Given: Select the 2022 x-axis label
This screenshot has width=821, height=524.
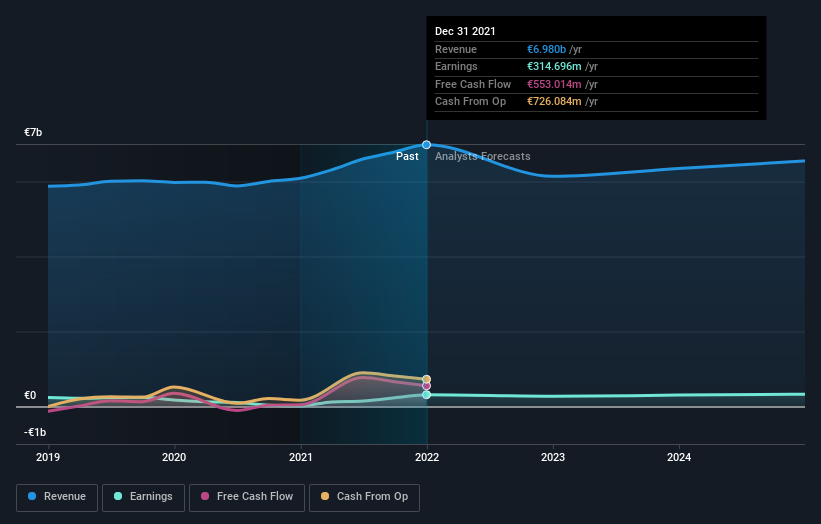Looking at the screenshot, I should [427, 458].
